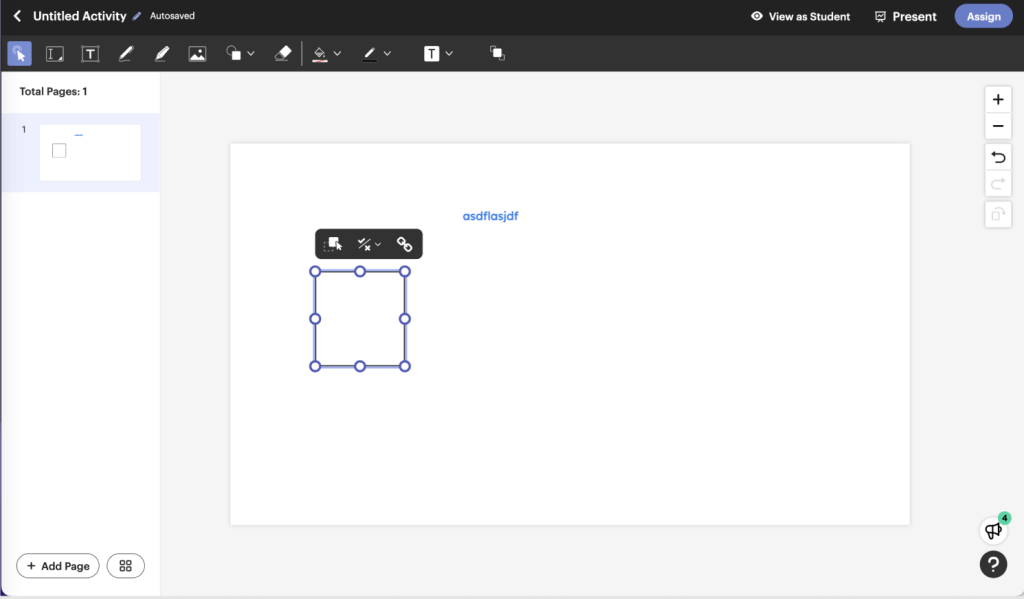Expand the fill color dropdown
1024x599 pixels.
pos(327,54)
